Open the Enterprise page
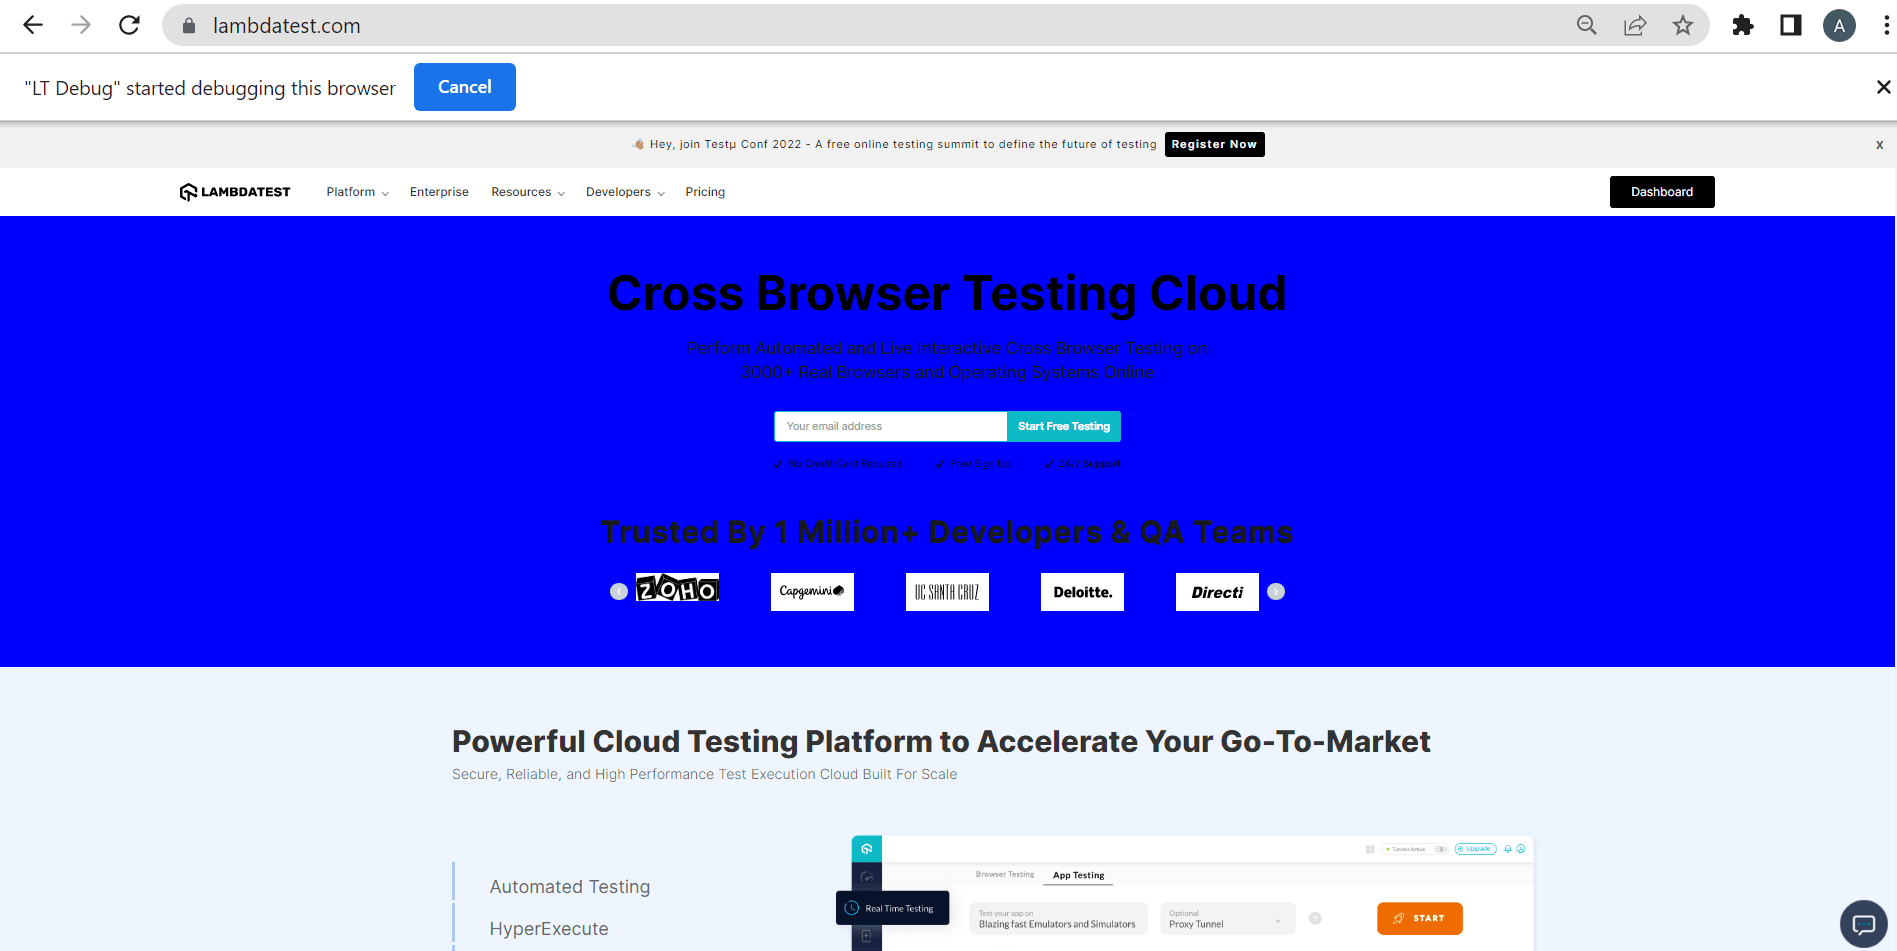Viewport: 1897px width, 951px height. pos(439,192)
